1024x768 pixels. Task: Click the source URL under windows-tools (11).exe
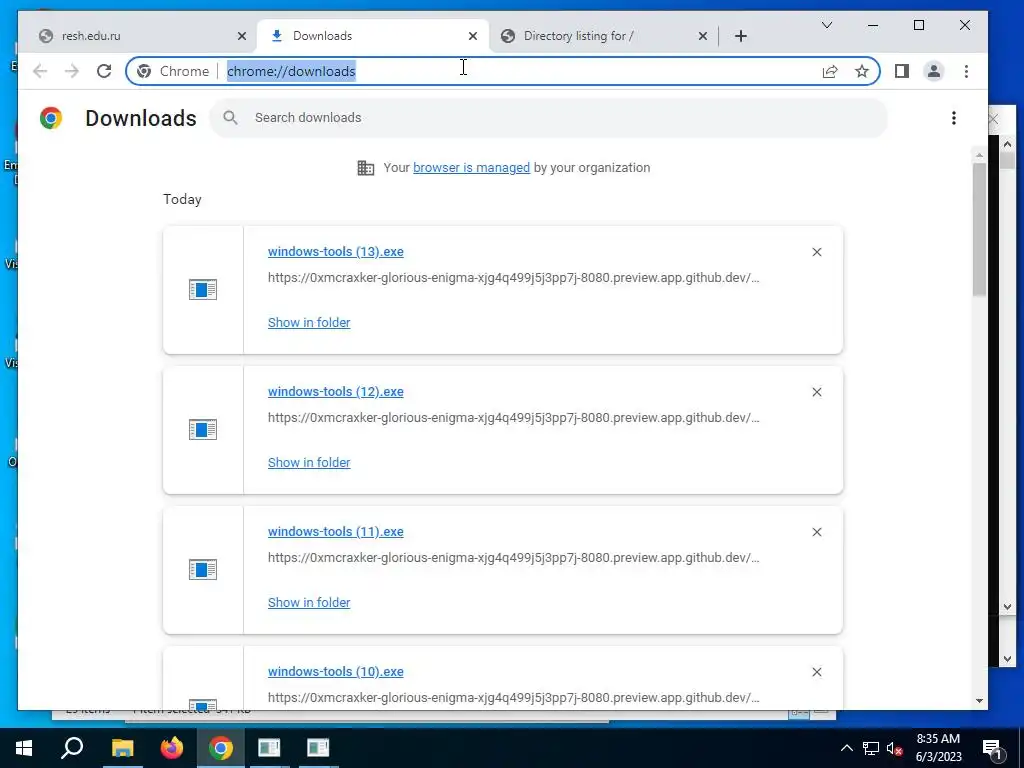513,558
